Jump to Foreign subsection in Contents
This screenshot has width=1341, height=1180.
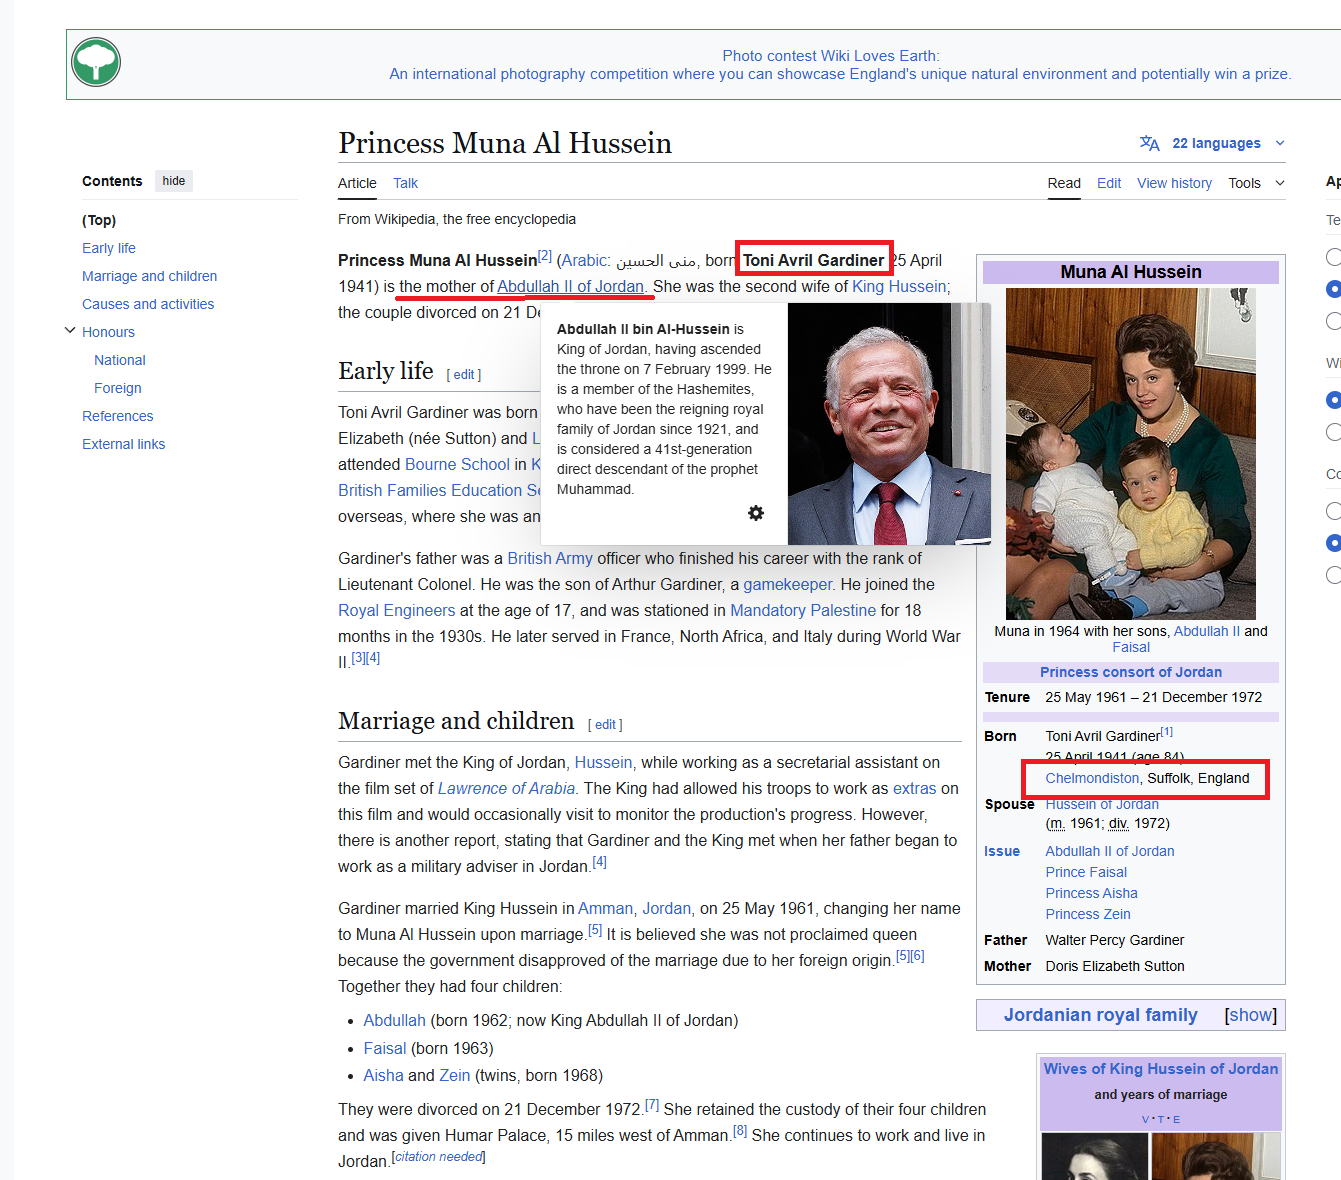tap(118, 388)
